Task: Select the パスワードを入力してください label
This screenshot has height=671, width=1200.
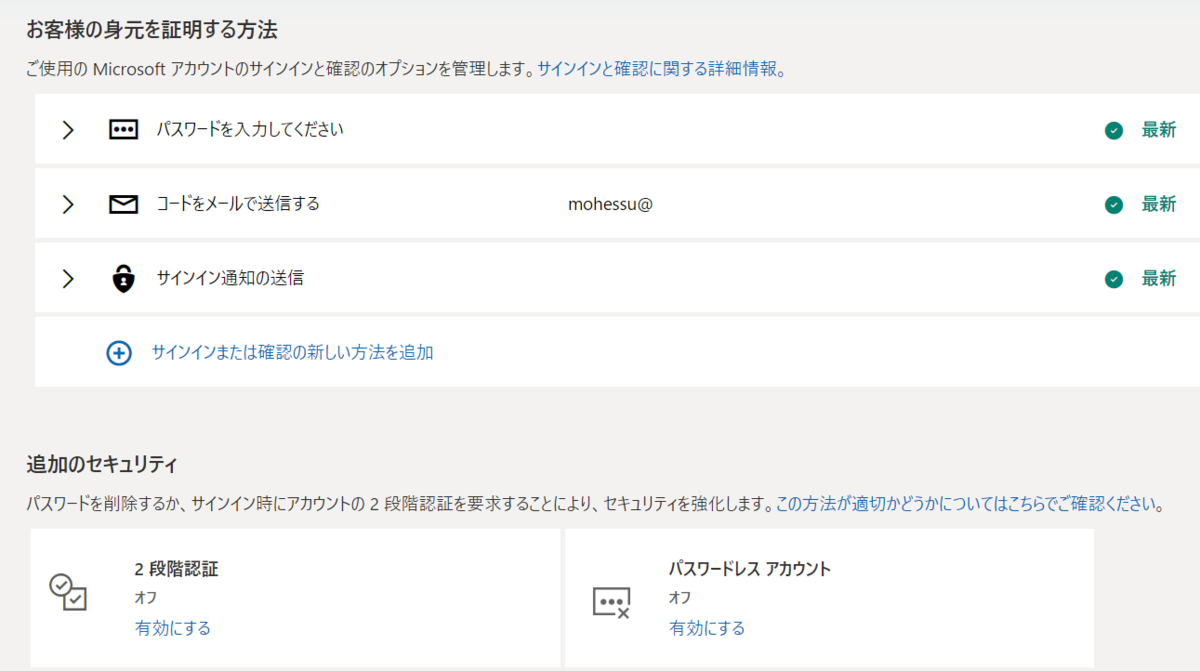Action: 250,129
